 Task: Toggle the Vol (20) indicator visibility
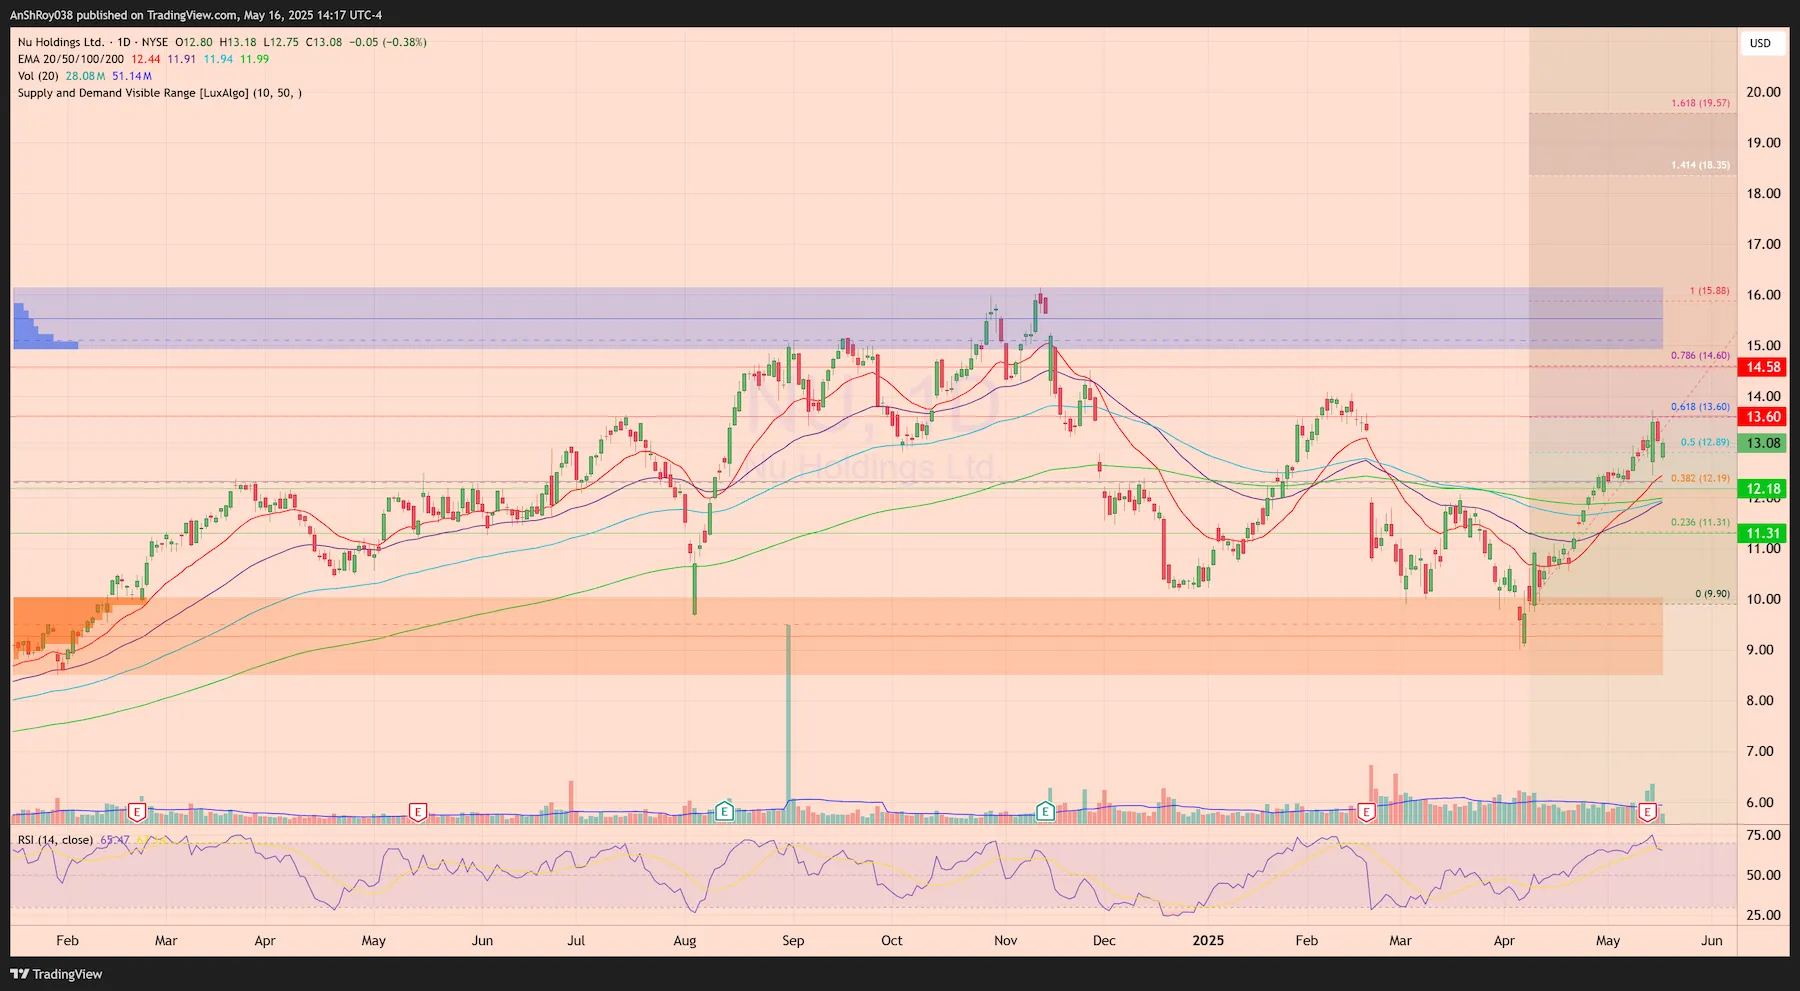click(37, 75)
